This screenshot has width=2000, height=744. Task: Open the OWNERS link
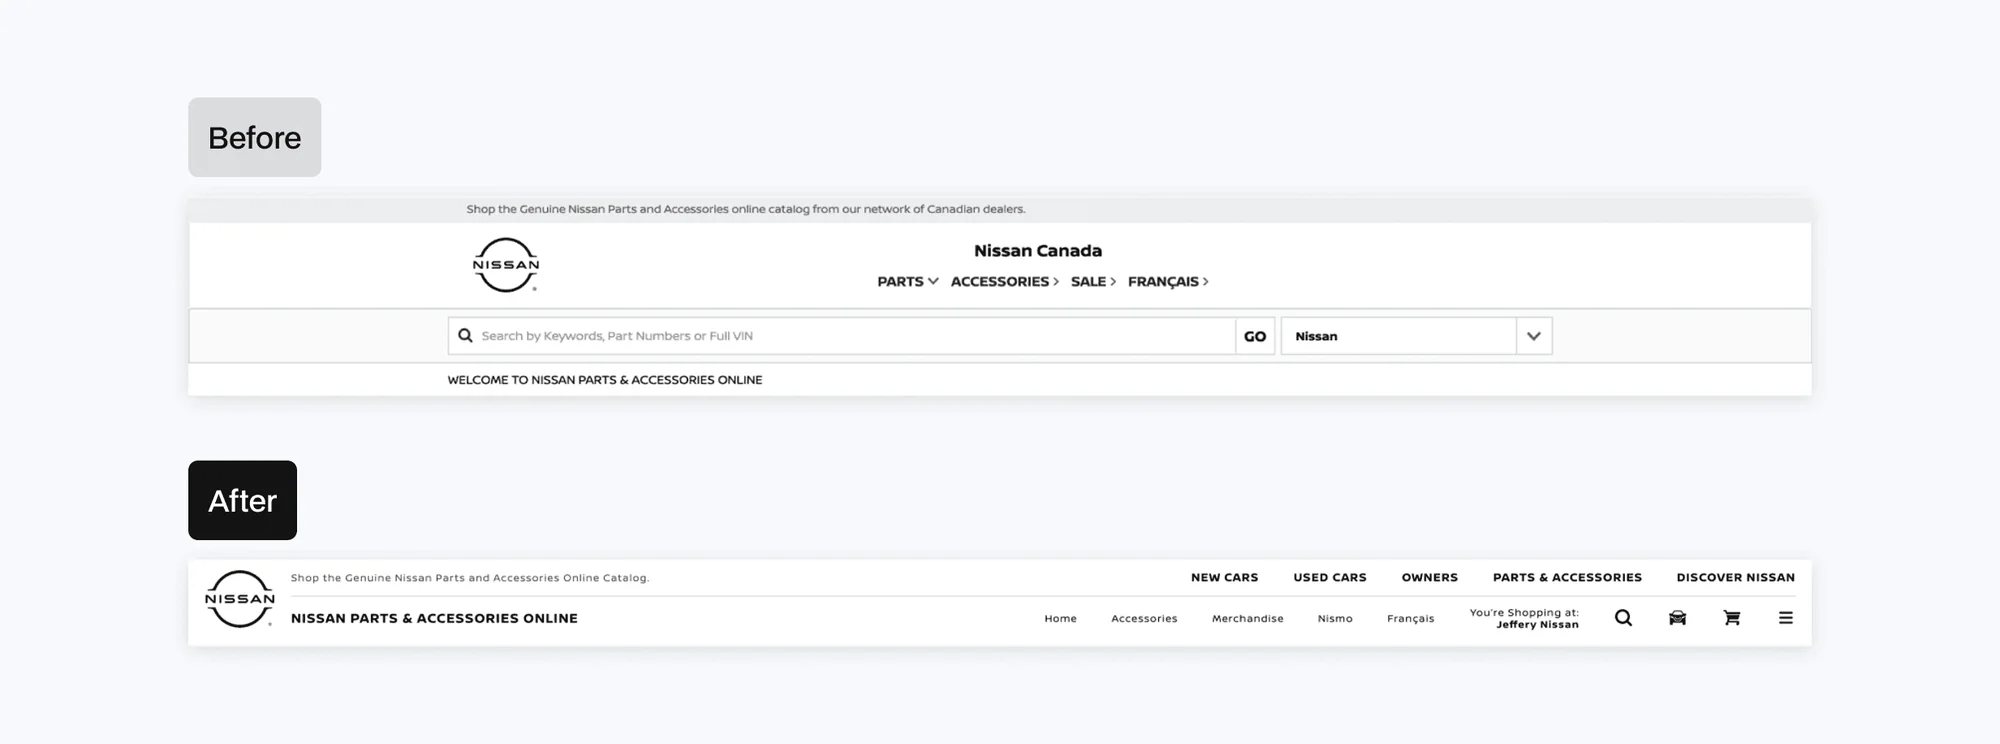coord(1429,578)
